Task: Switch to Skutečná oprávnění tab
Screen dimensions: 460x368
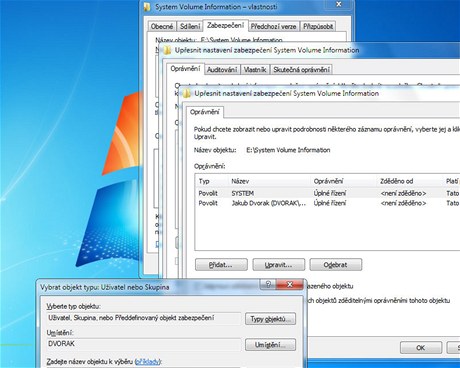Action: click(301, 70)
